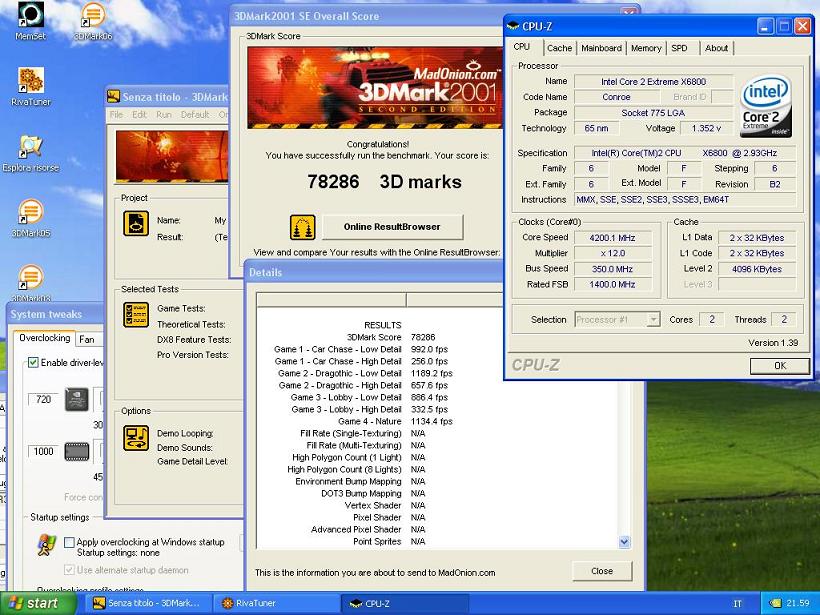The image size is (820, 615).
Task: Click the Options icon in 3DMark window
Action: (136, 438)
